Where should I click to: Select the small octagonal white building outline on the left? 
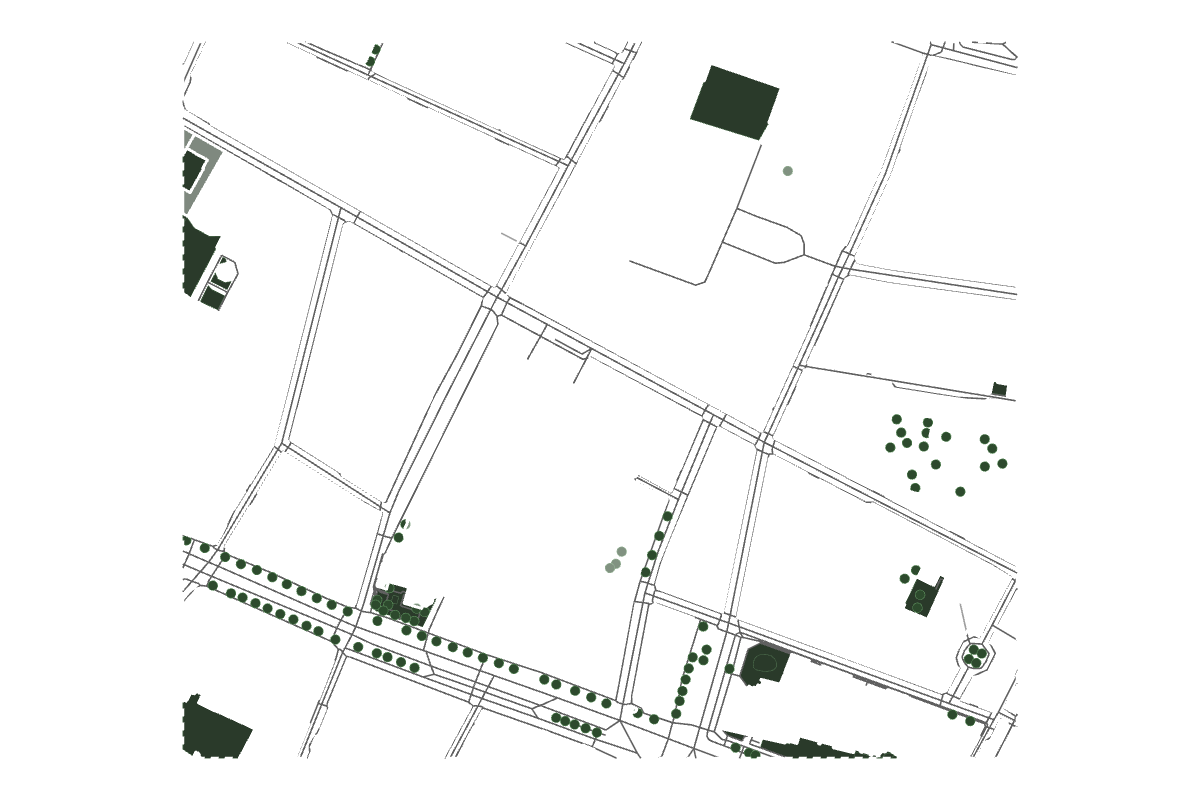(226, 271)
